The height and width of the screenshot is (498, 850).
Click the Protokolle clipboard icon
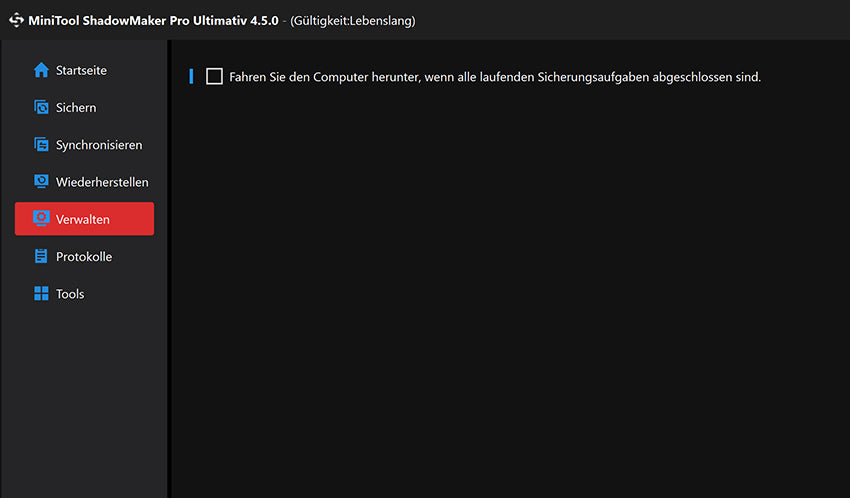click(41, 257)
